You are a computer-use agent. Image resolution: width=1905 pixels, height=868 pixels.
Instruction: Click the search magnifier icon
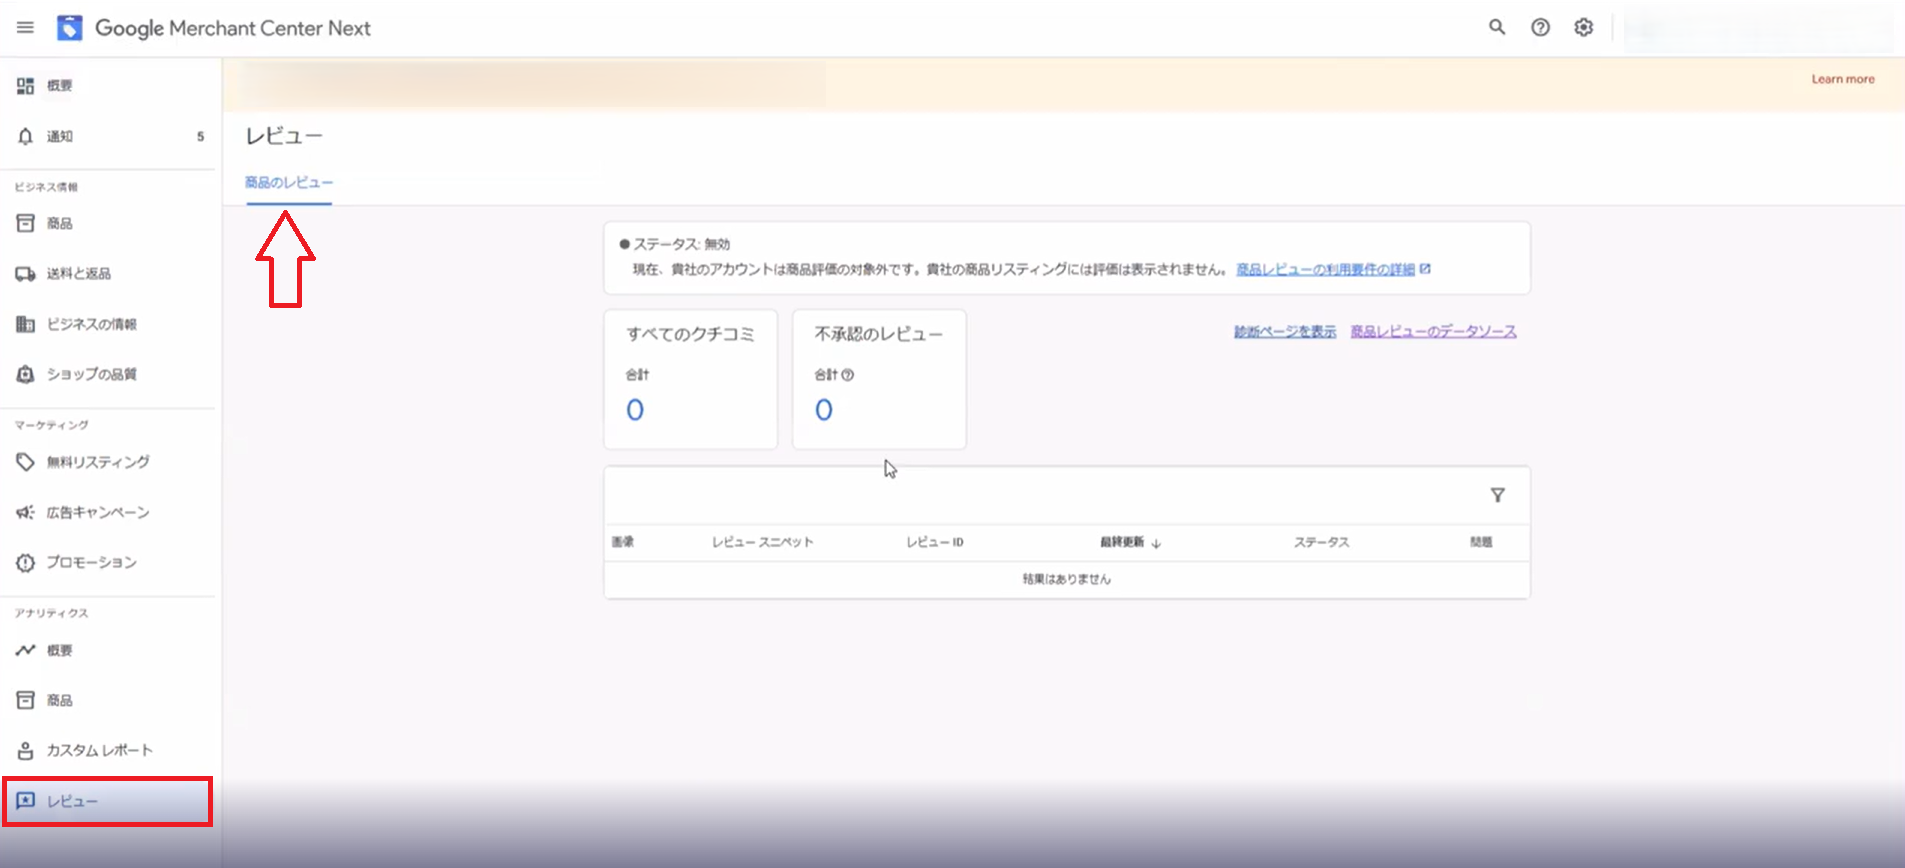click(x=1496, y=28)
